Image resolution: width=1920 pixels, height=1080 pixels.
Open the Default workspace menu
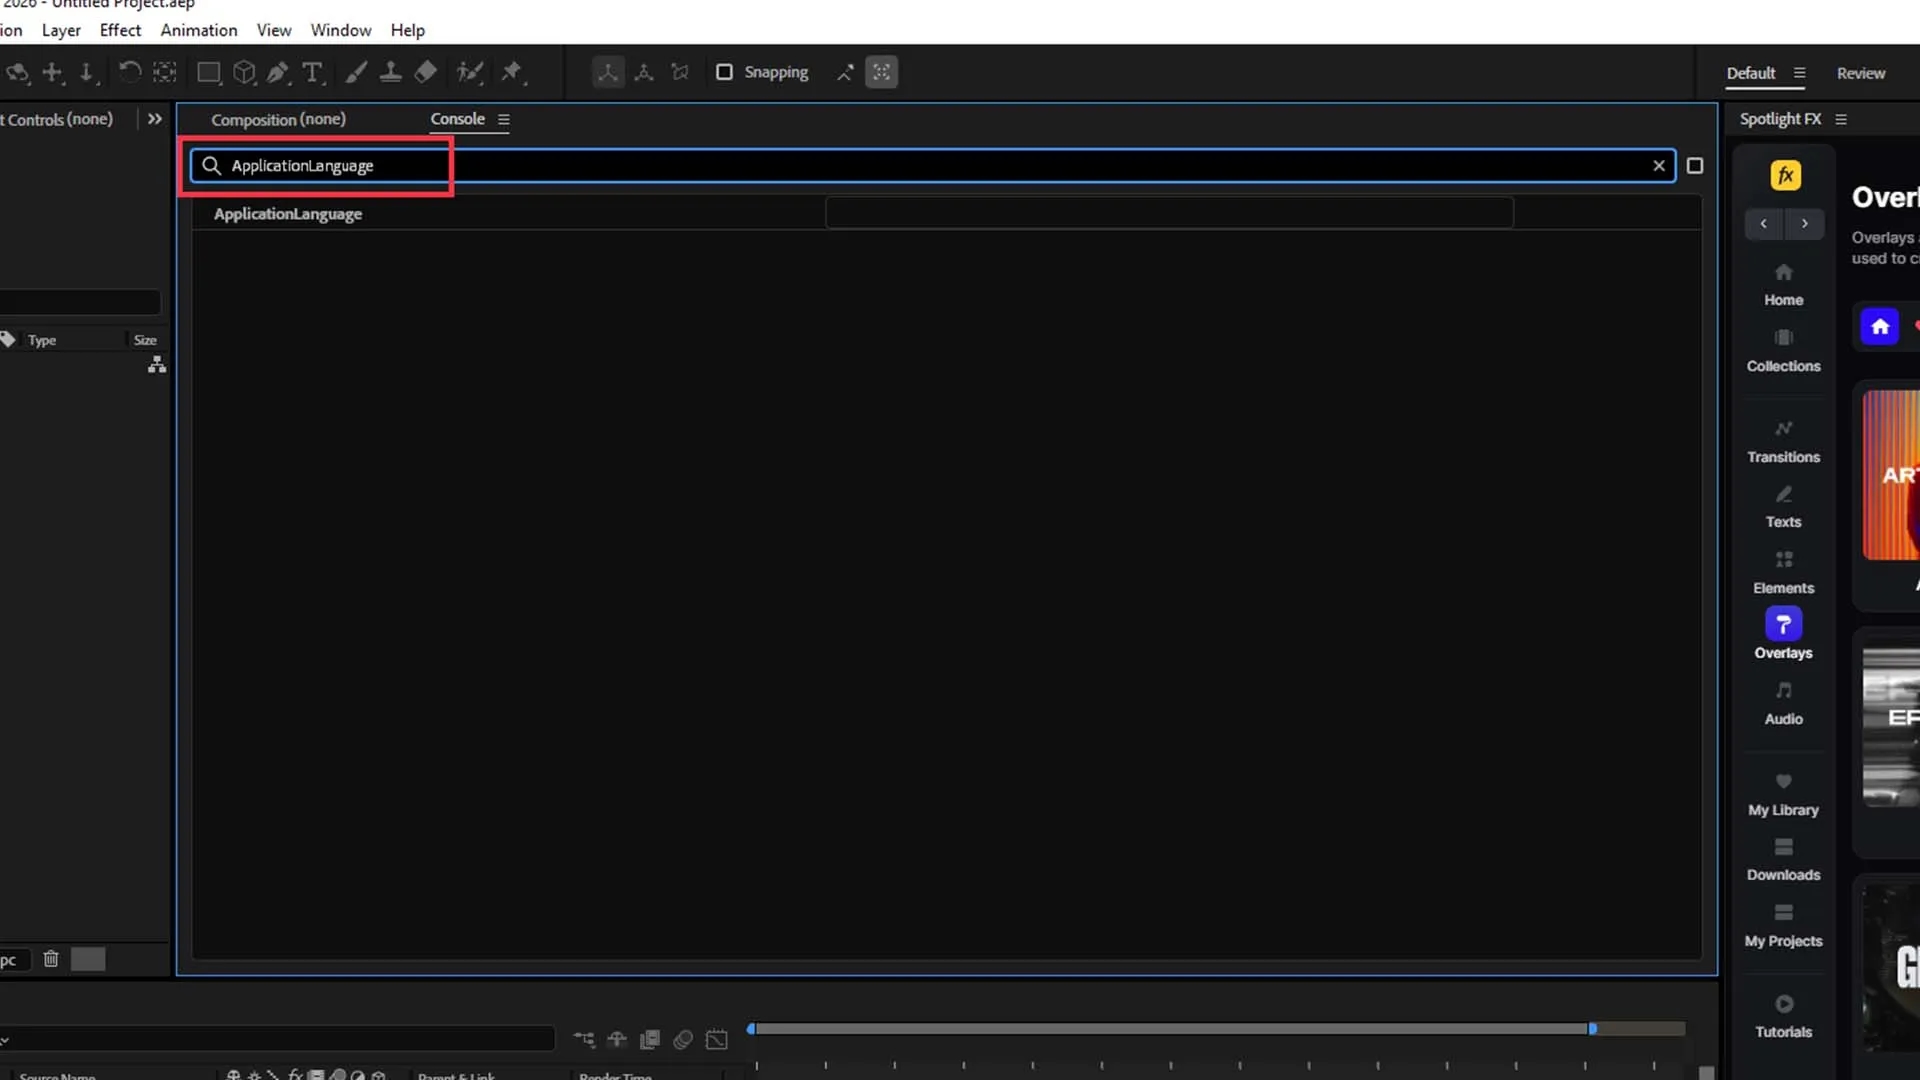click(x=1799, y=73)
